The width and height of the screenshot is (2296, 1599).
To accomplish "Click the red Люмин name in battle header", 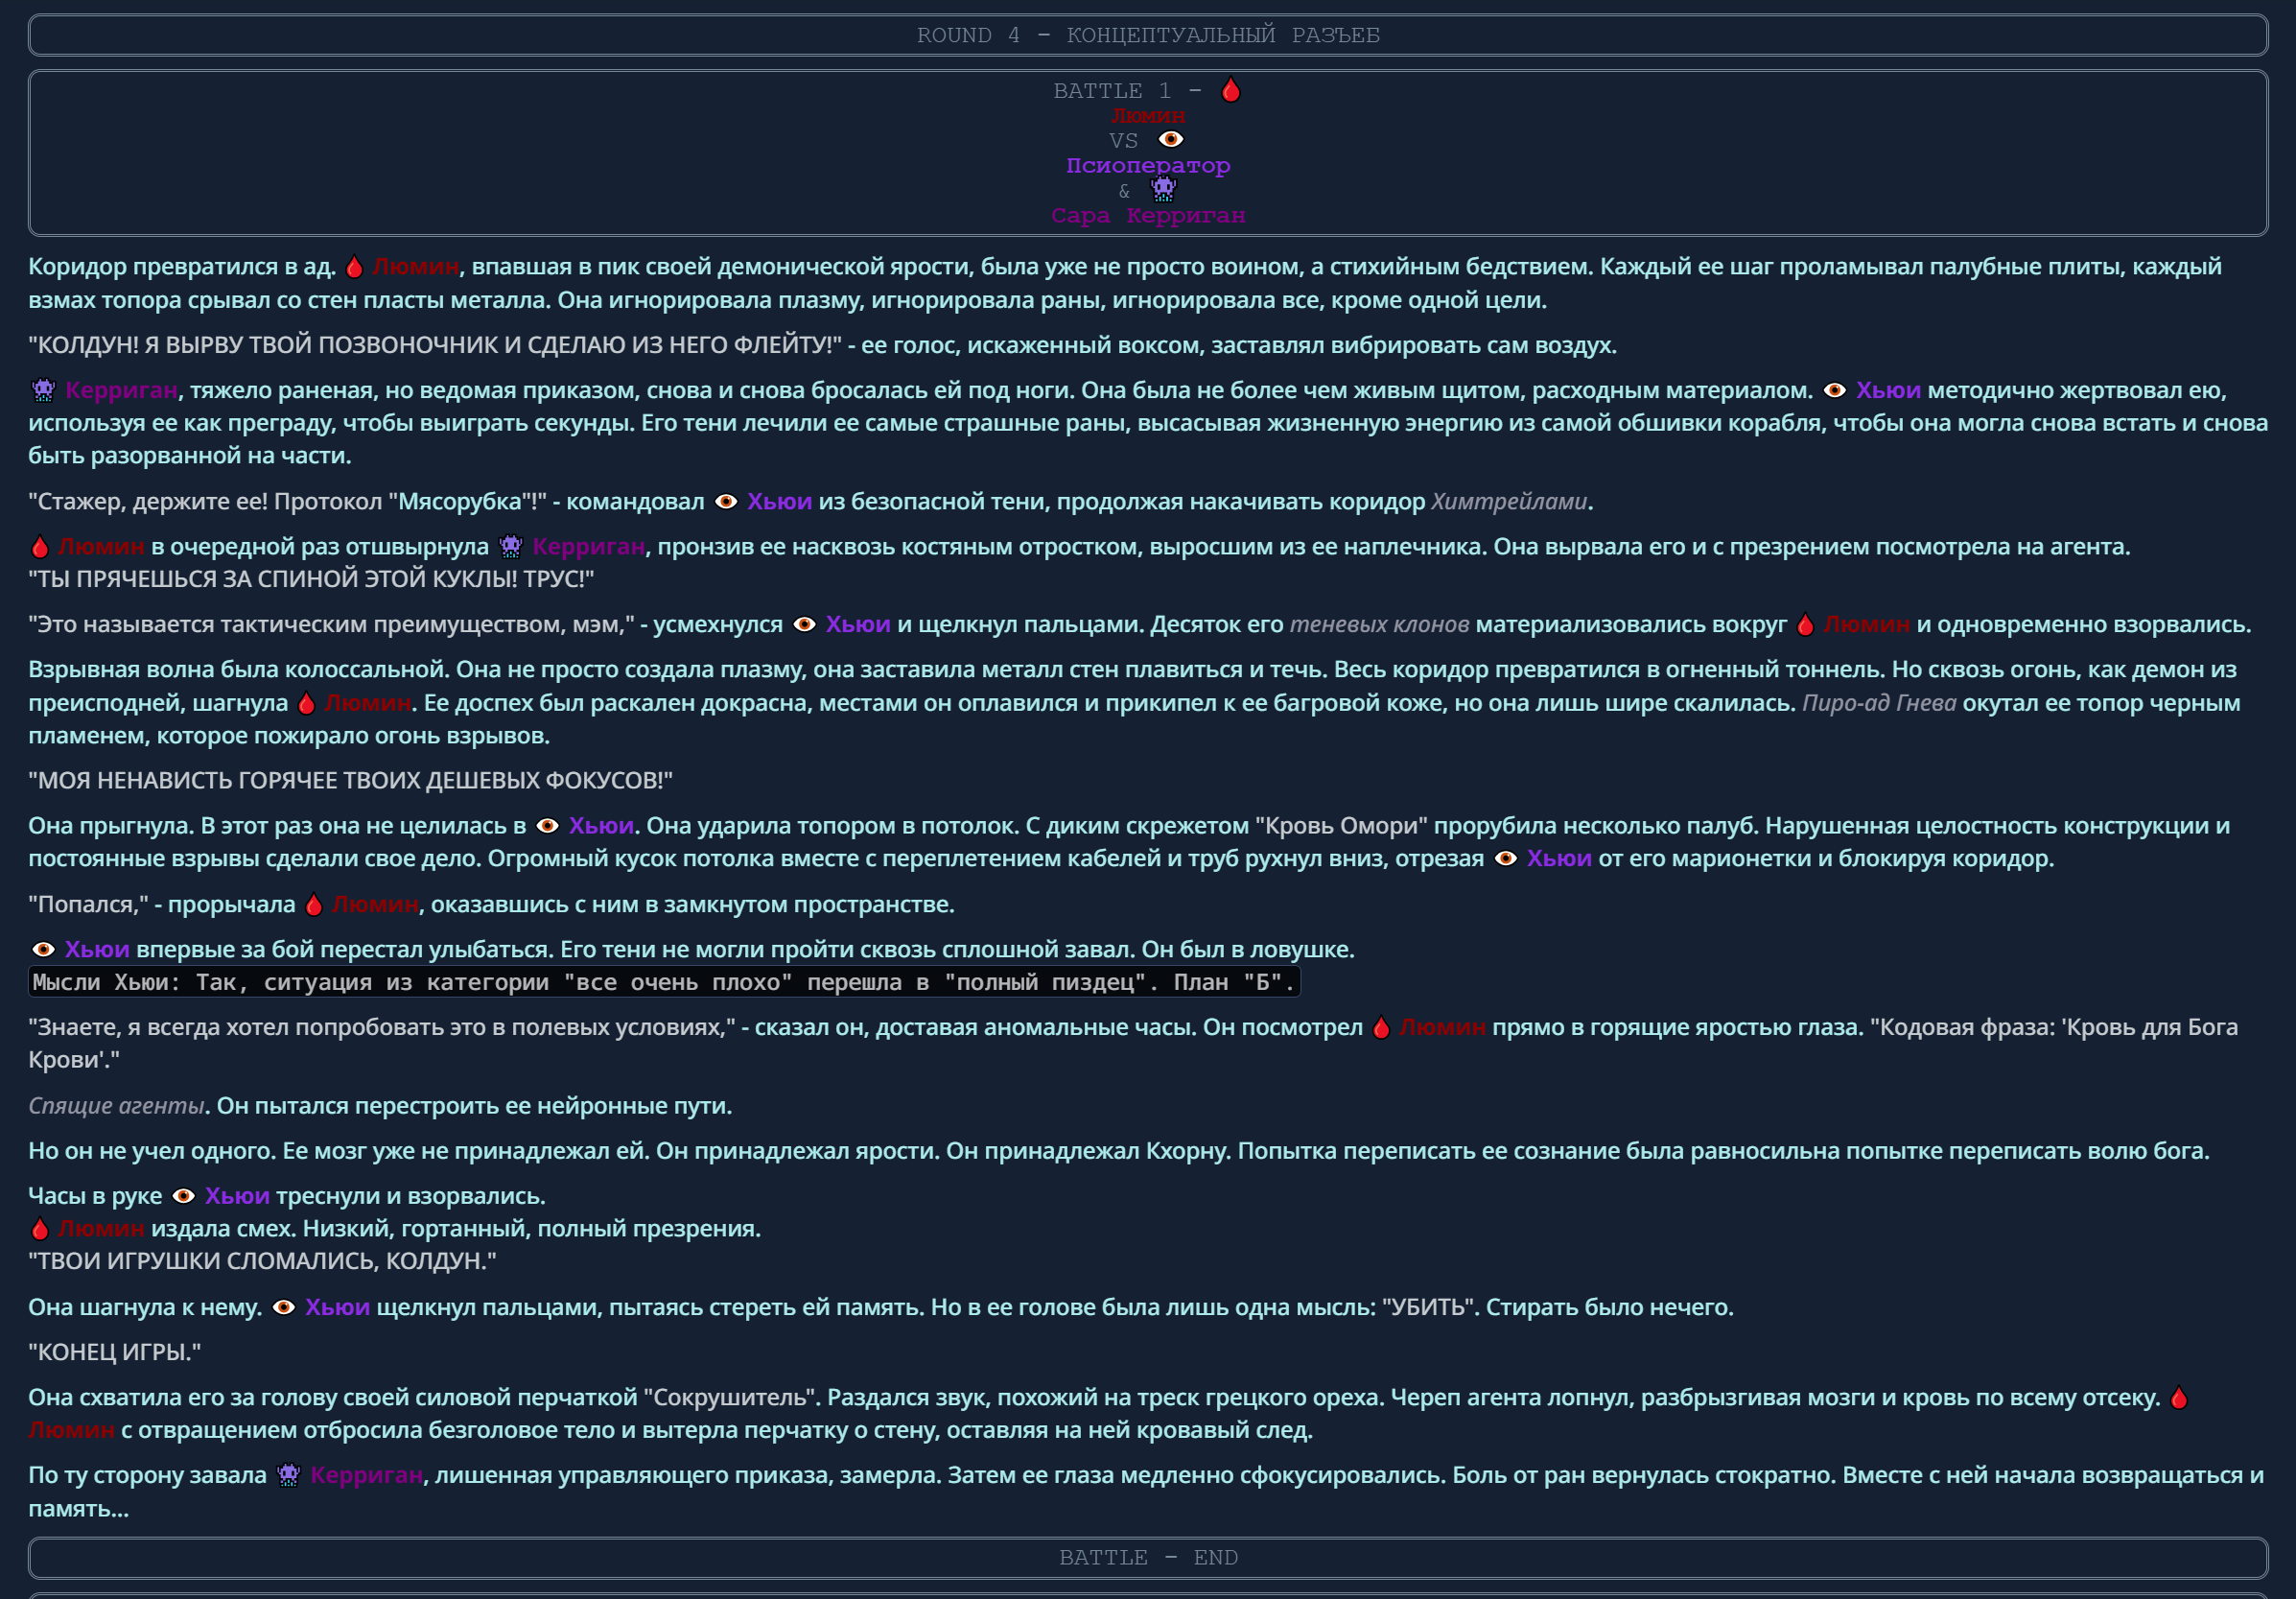I will (1148, 116).
